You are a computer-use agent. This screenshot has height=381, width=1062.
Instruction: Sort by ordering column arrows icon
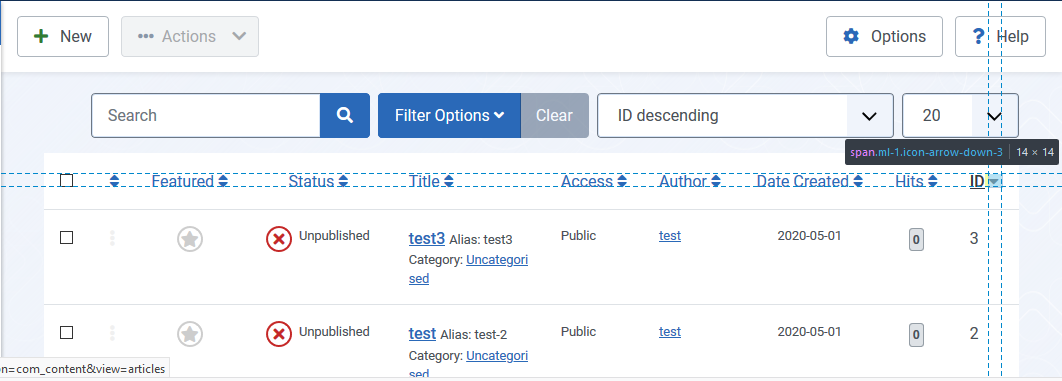click(x=114, y=181)
